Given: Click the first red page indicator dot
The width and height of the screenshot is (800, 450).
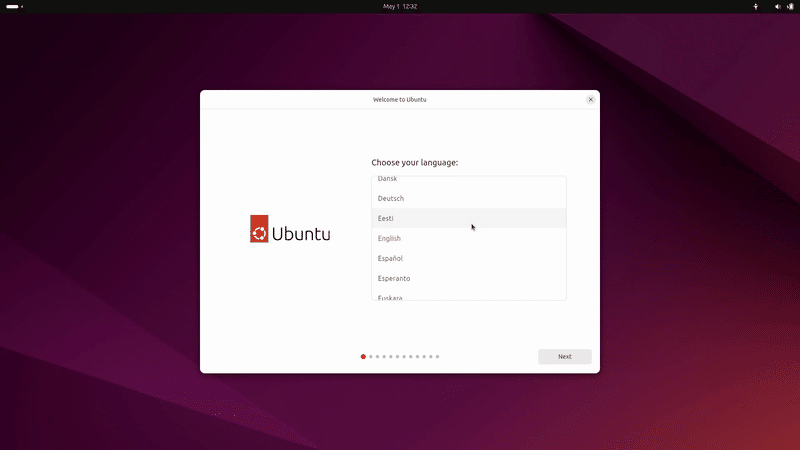Looking at the screenshot, I should click(x=363, y=357).
